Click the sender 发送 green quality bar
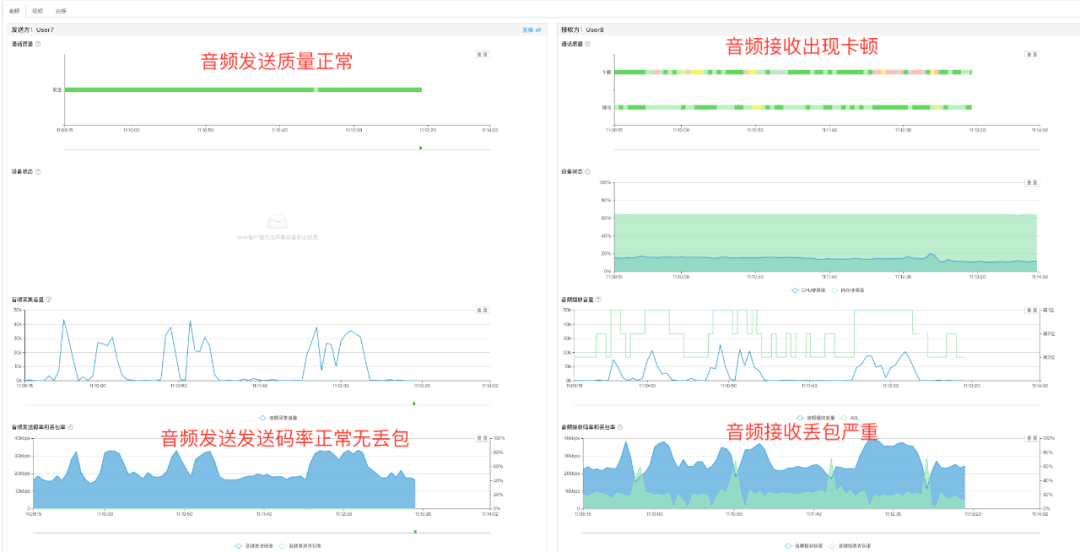This screenshot has height=552, width=1080. click(243, 90)
